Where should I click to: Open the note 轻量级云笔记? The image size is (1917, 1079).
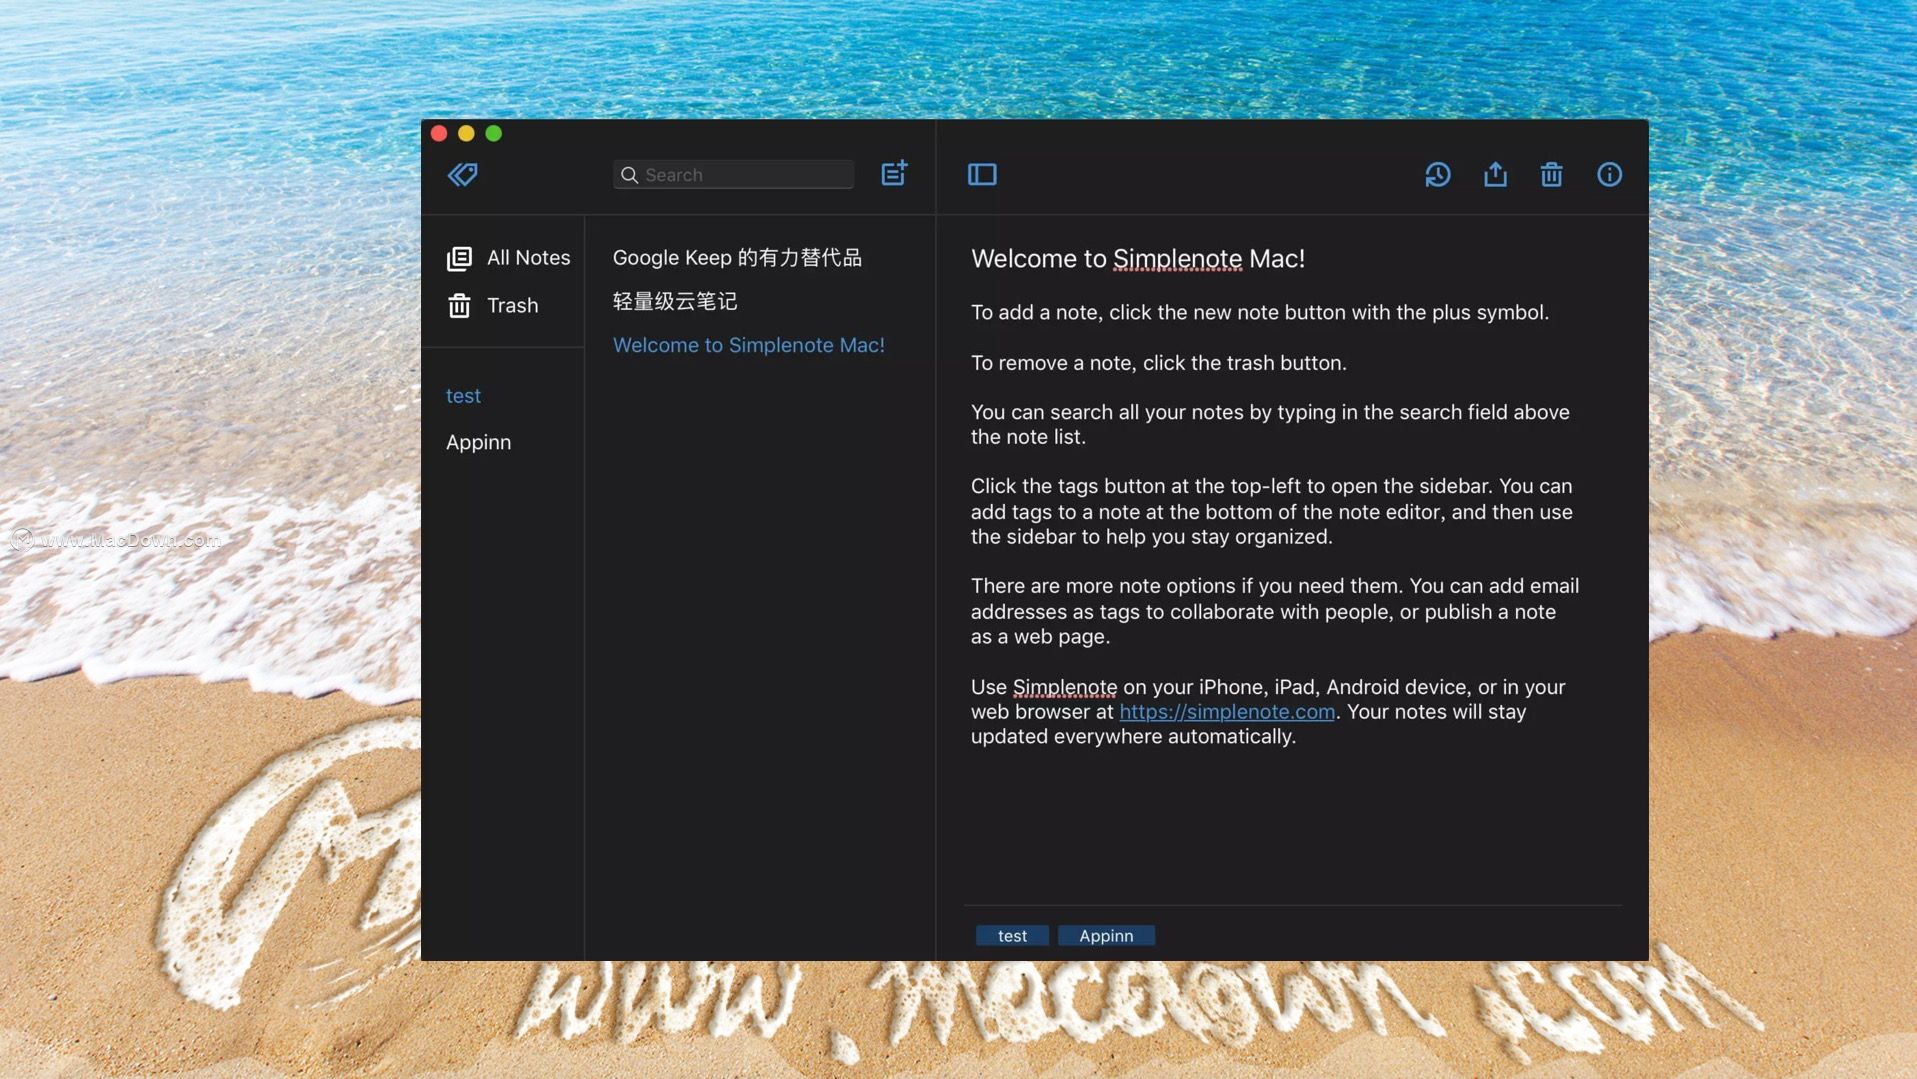pyautogui.click(x=675, y=301)
